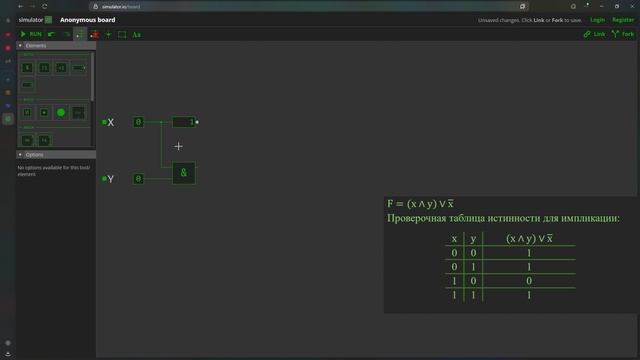Screen dimensions: 640x360
Task: Click the Link save button
Action: 594,34
